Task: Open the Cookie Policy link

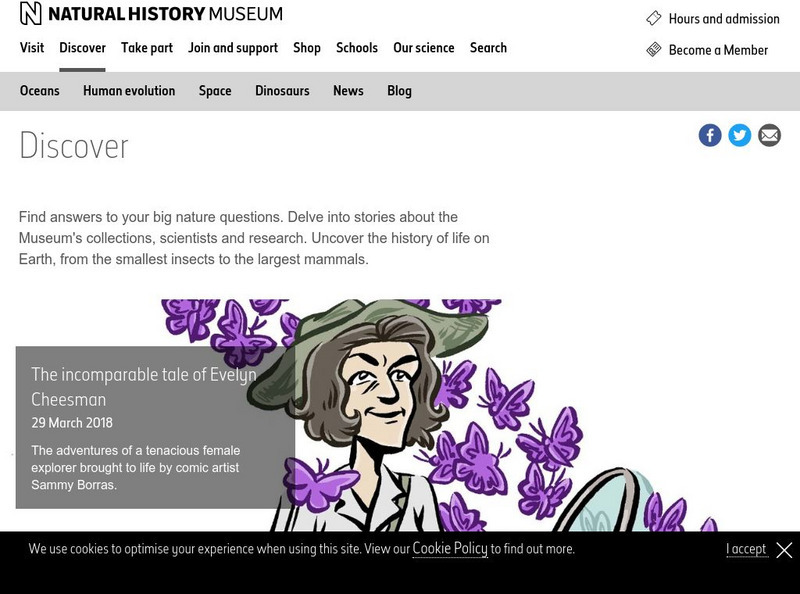Action: (450, 549)
